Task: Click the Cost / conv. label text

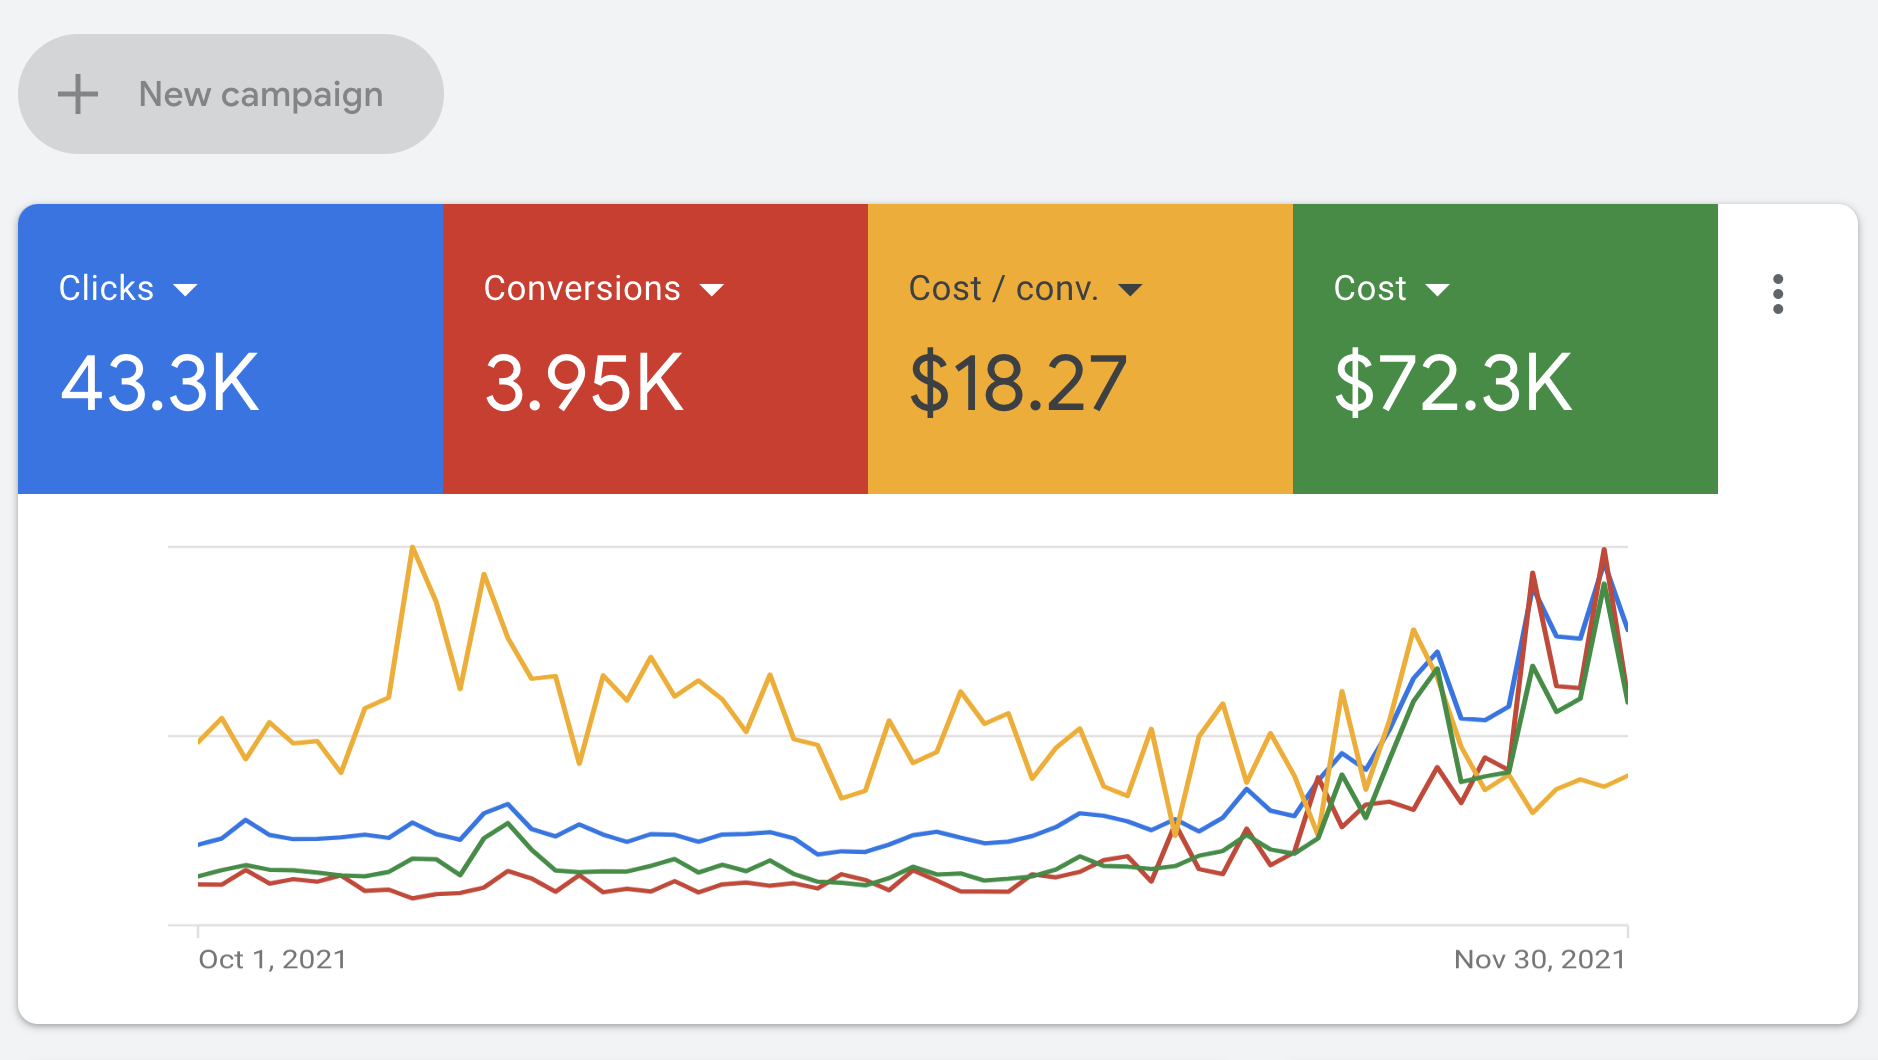Action: point(1003,288)
